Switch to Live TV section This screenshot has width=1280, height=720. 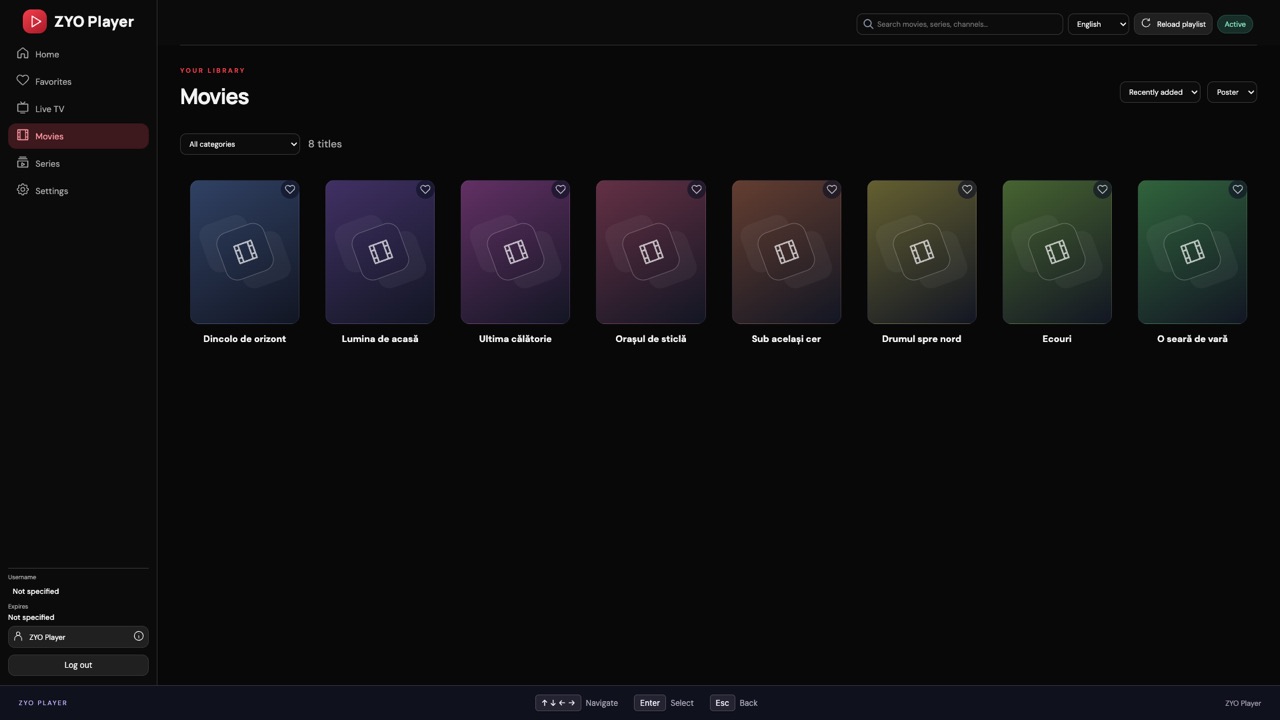(78, 108)
